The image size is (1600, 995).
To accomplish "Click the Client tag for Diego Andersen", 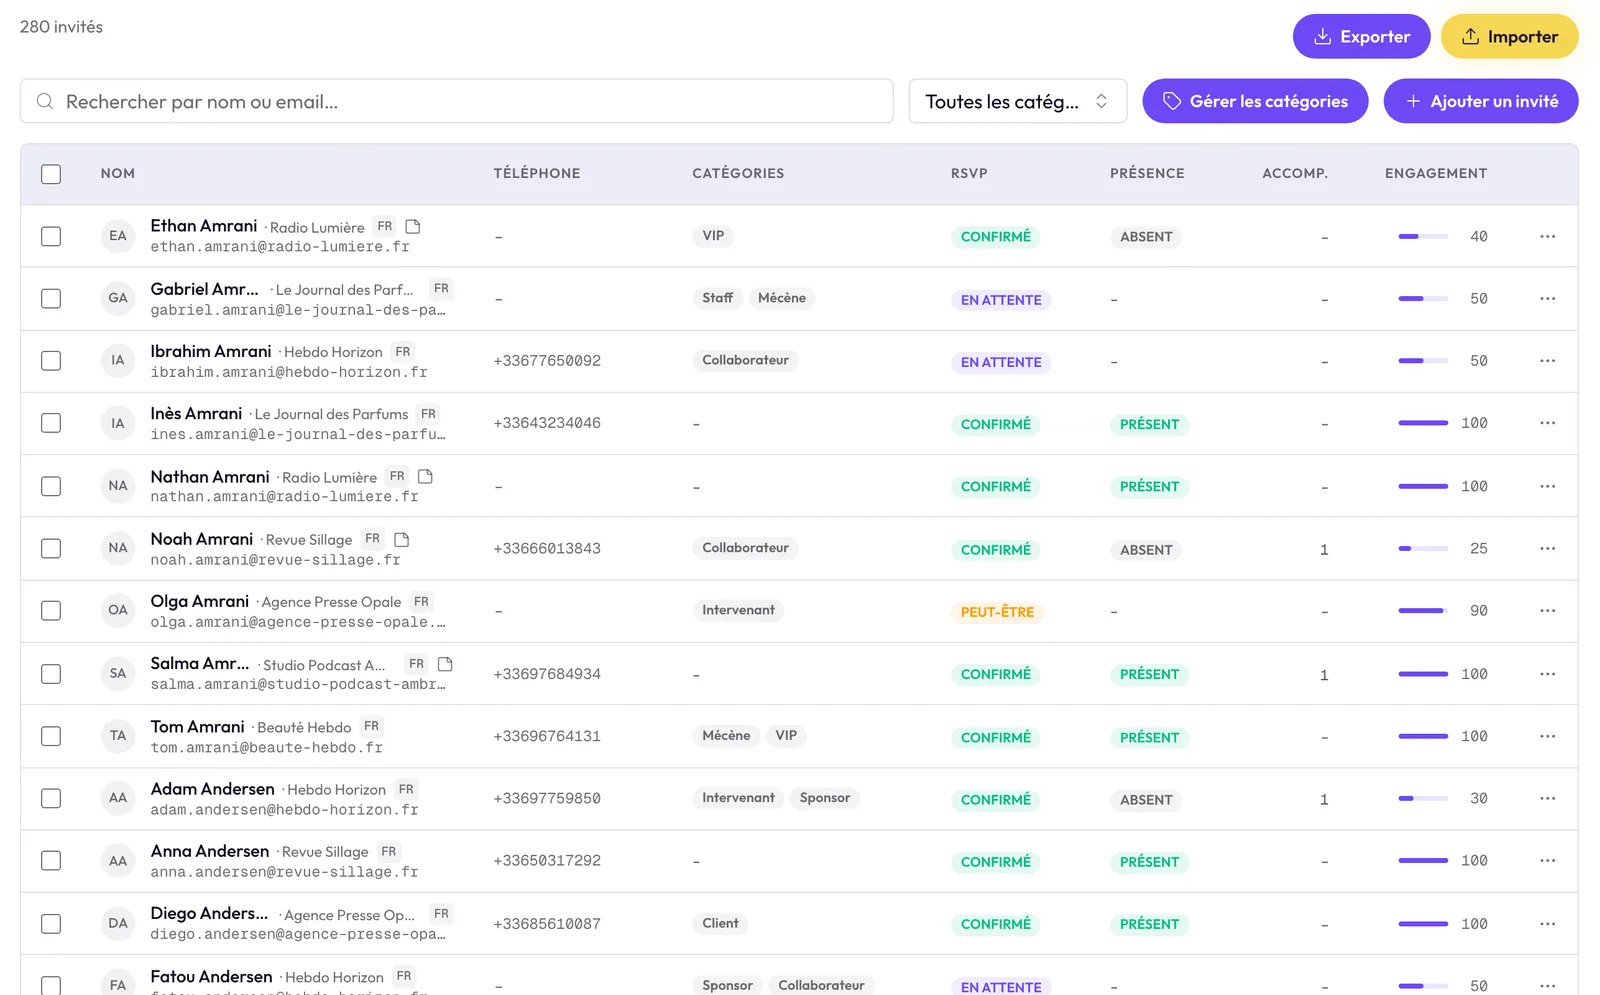I will coord(720,924).
